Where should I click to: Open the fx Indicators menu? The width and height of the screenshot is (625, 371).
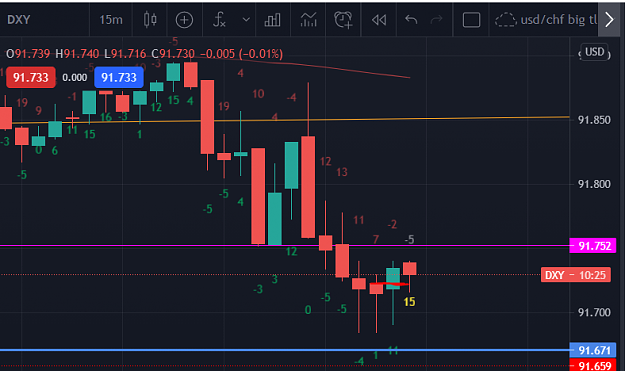pos(219,20)
